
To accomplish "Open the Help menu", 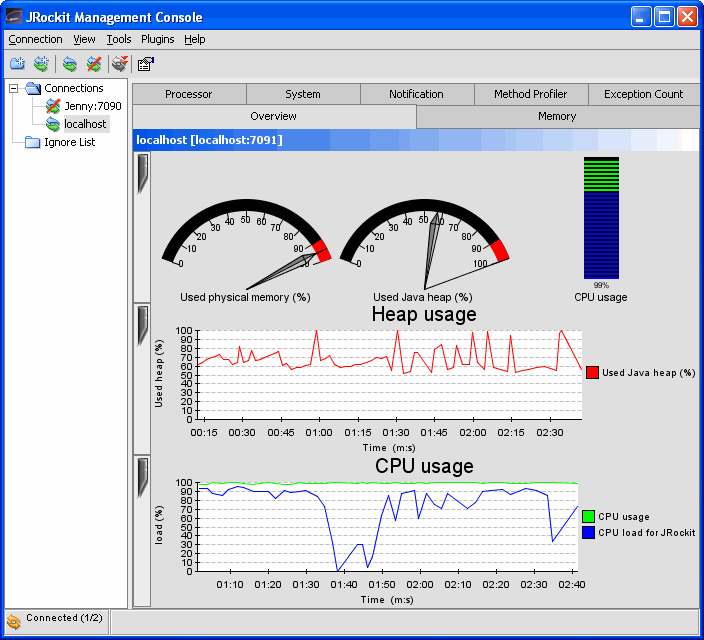I will pyautogui.click(x=195, y=40).
